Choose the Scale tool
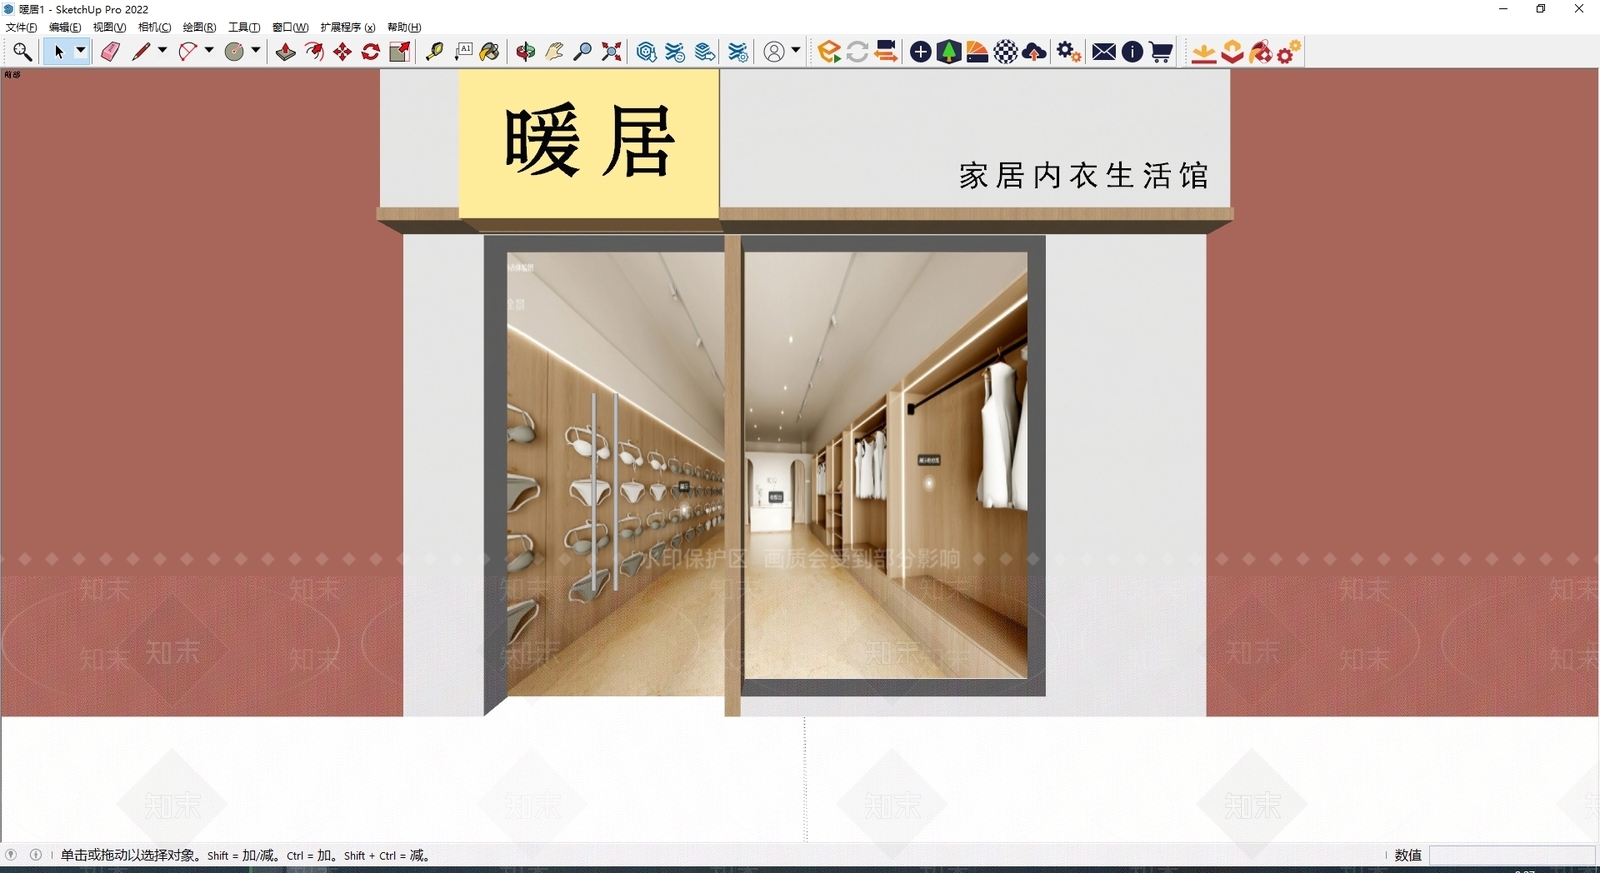1600x873 pixels. 399,52
